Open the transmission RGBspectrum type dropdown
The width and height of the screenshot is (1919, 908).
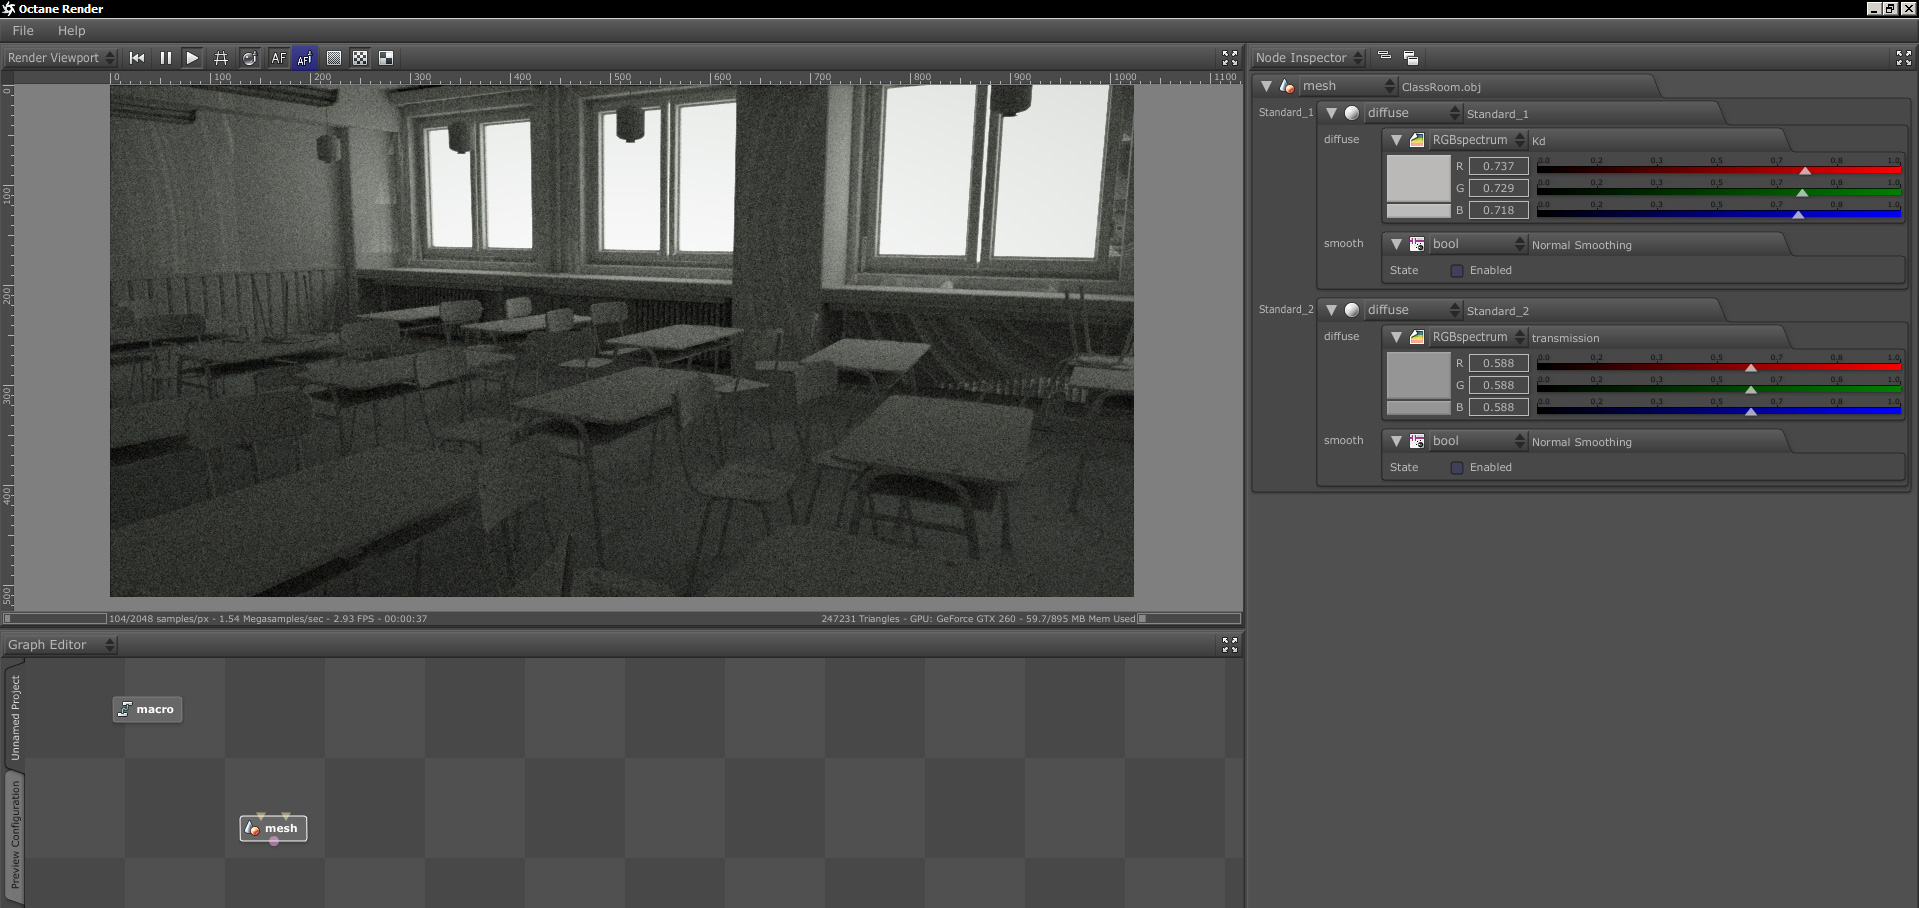click(x=1478, y=337)
